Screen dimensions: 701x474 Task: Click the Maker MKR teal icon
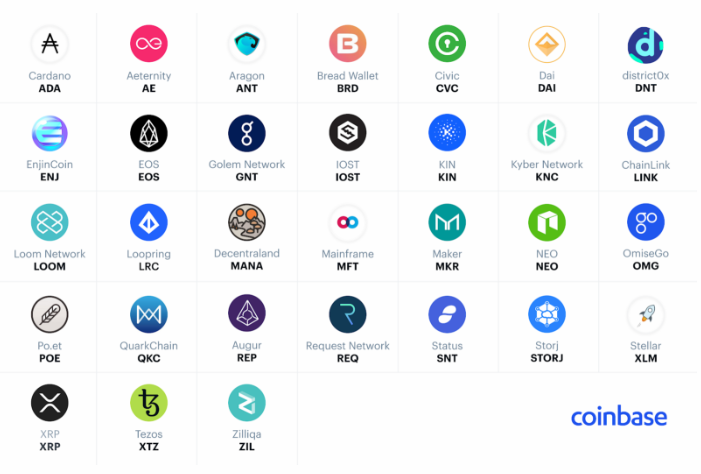pos(447,222)
